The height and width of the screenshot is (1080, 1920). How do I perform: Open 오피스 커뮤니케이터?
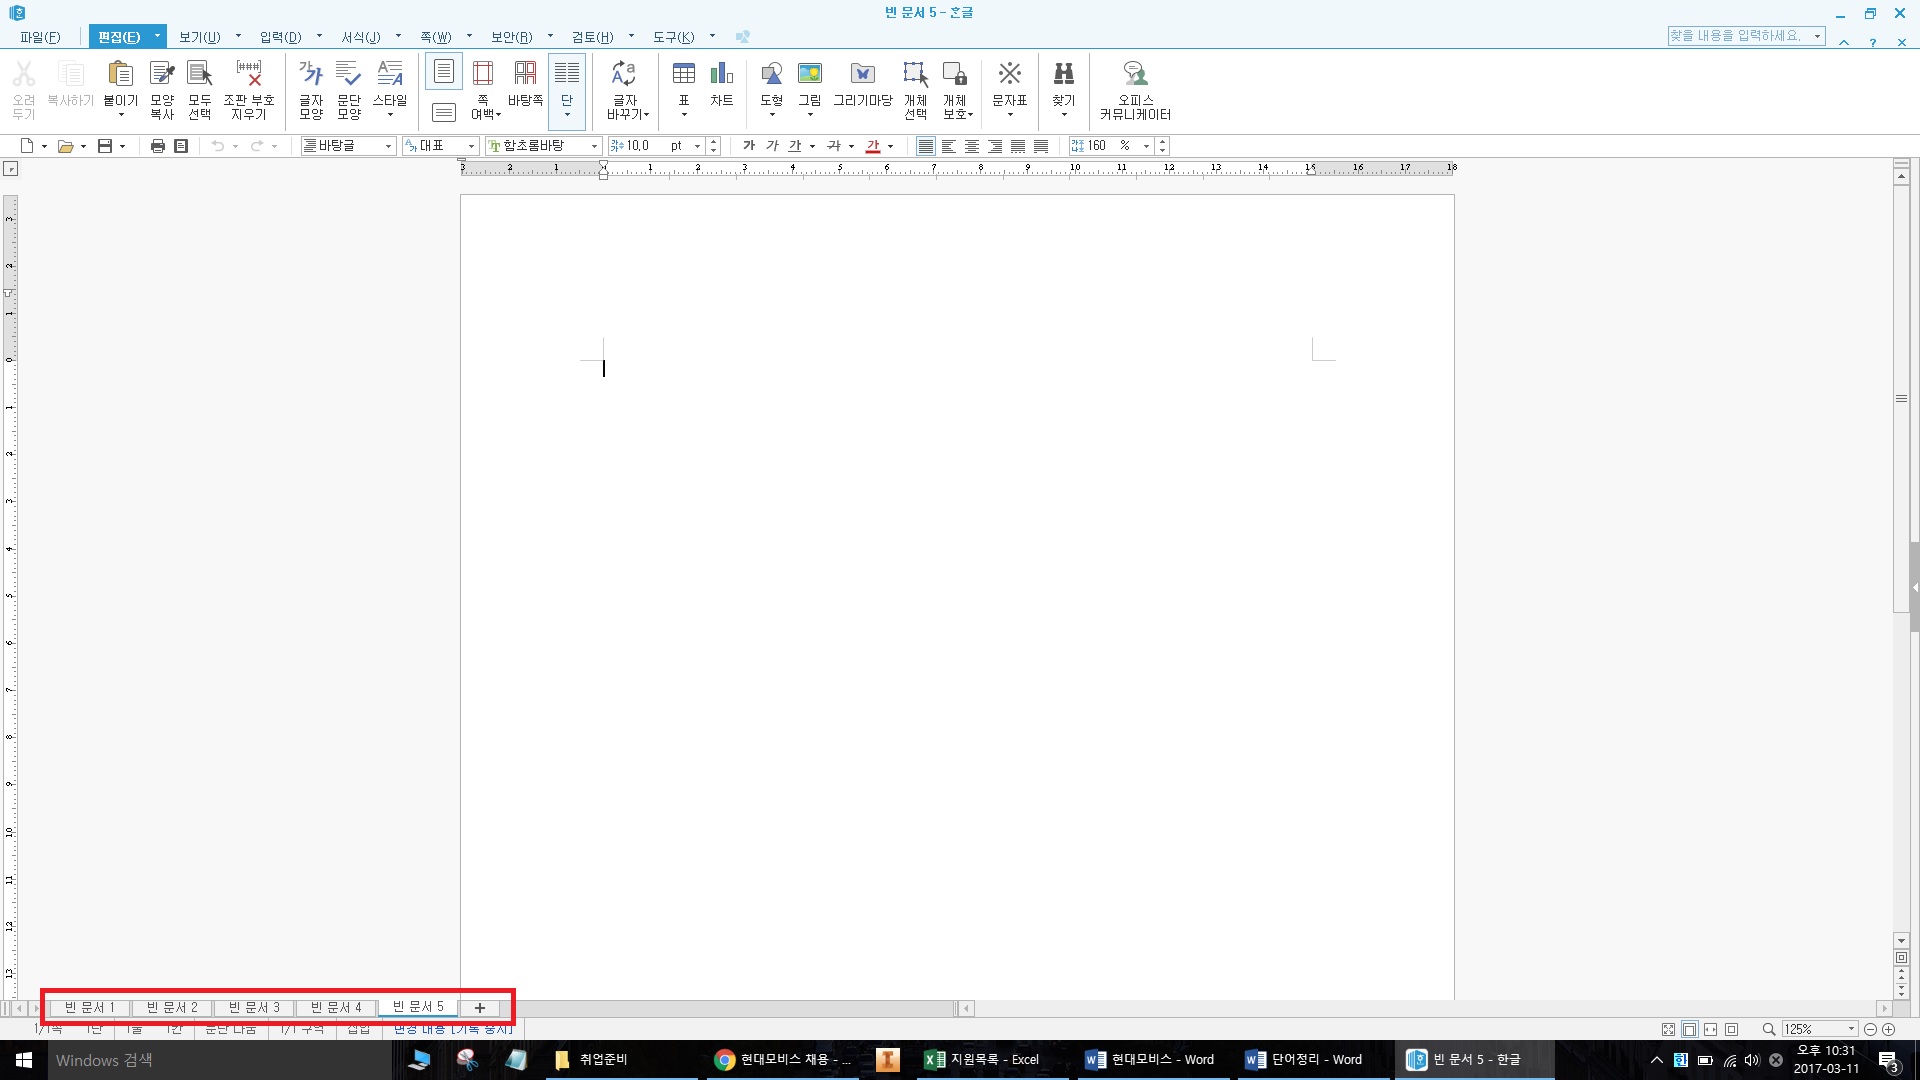pos(1135,74)
